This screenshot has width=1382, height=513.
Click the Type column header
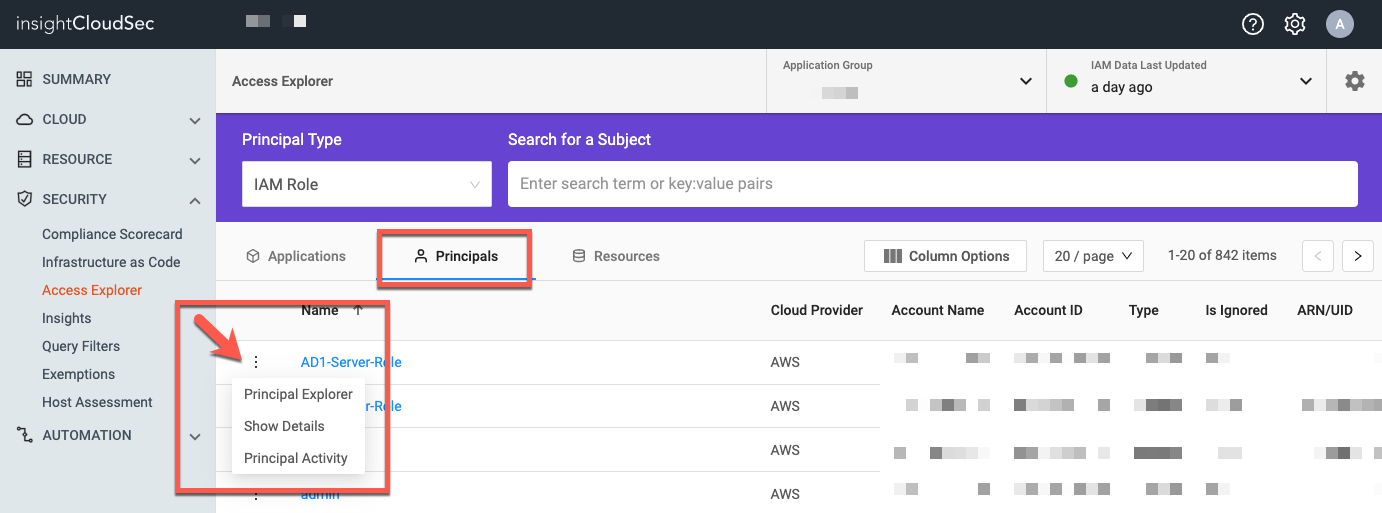pos(1144,310)
